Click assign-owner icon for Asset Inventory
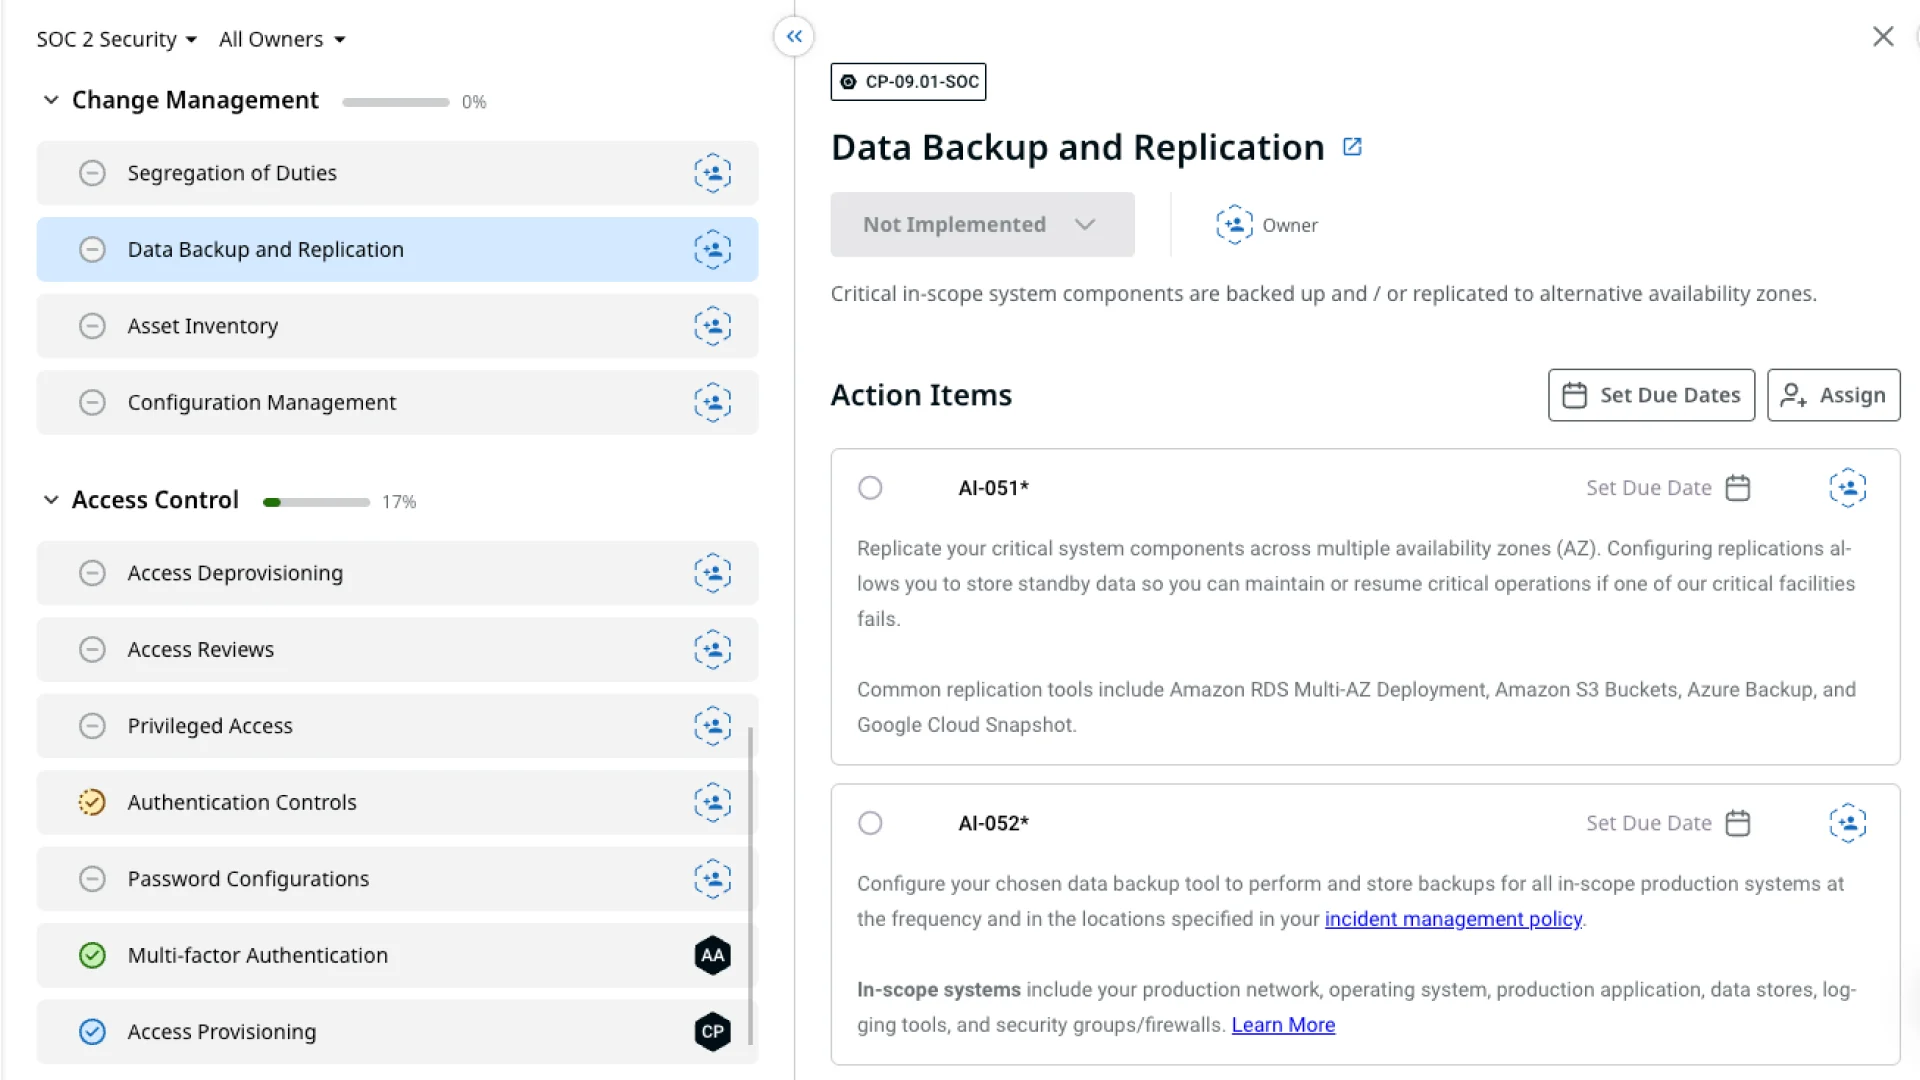The height and width of the screenshot is (1080, 1920). point(712,326)
